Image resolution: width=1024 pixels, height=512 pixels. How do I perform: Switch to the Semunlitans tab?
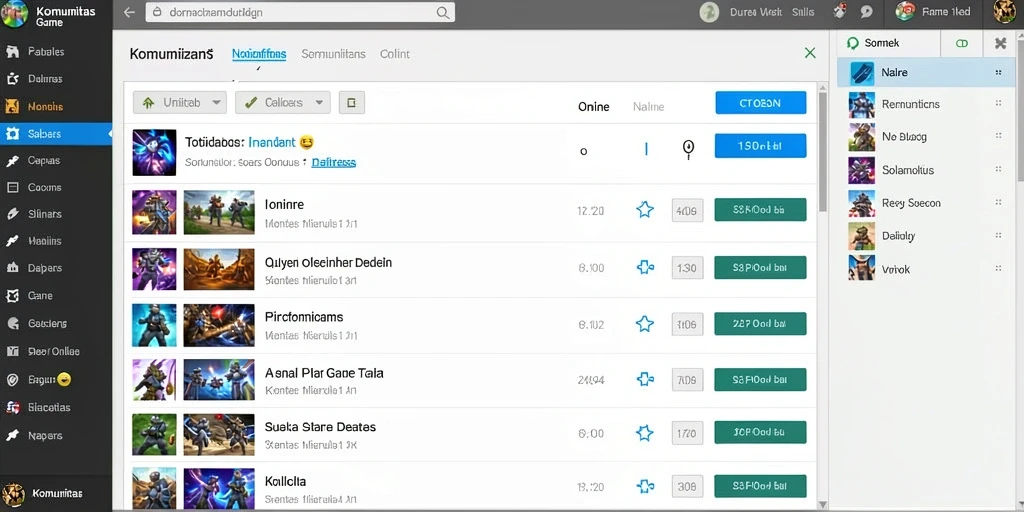pos(333,54)
